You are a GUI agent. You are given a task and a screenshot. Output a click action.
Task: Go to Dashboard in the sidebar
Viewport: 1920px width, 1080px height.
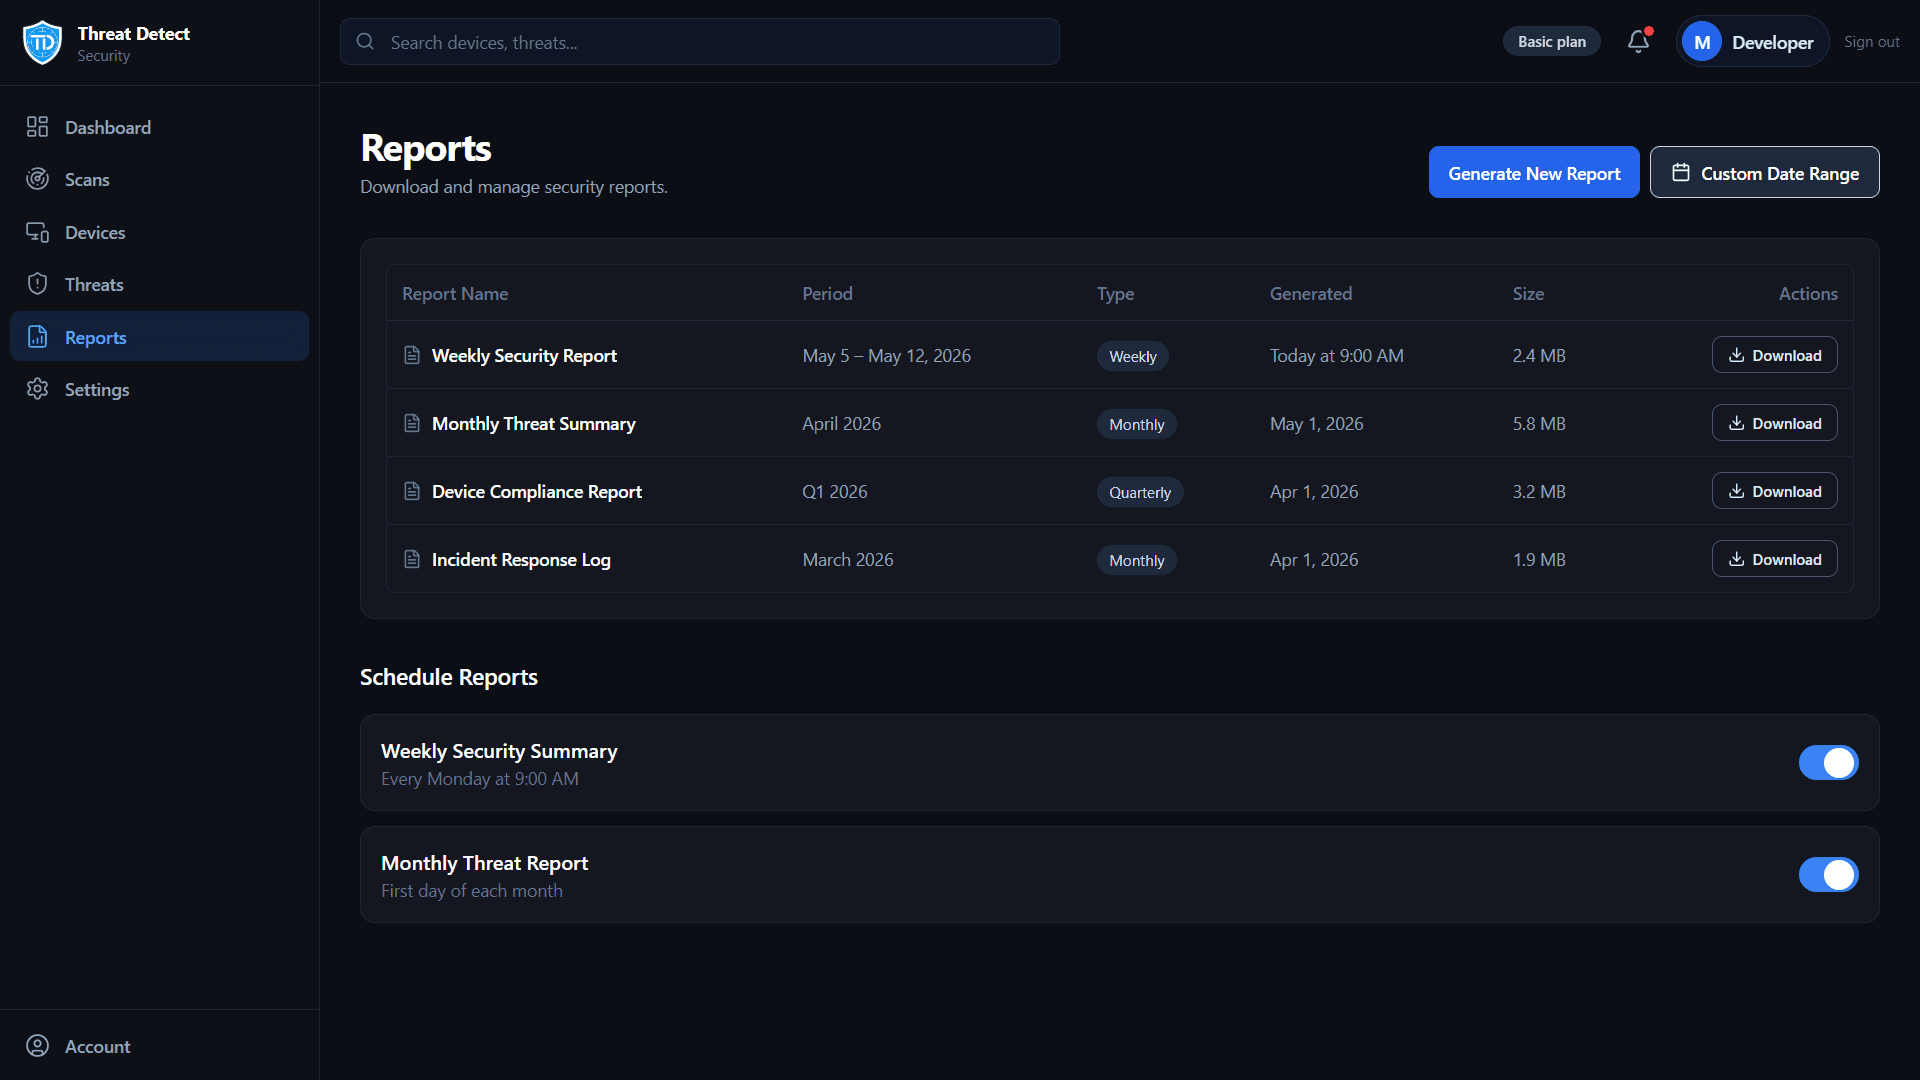coord(159,127)
